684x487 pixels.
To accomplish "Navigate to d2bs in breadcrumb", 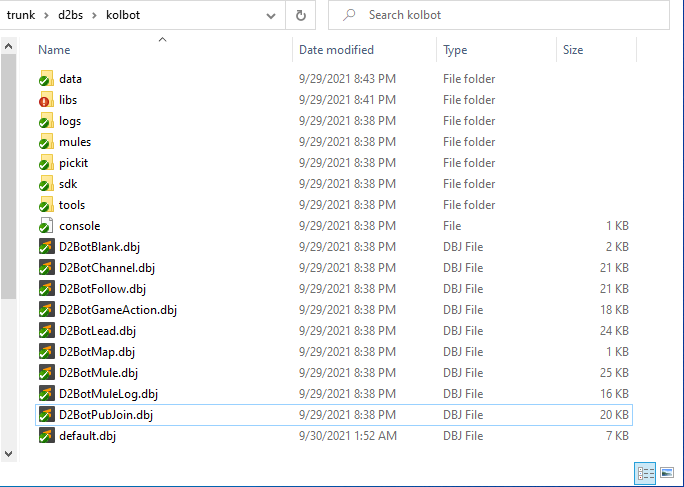I will 70,15.
